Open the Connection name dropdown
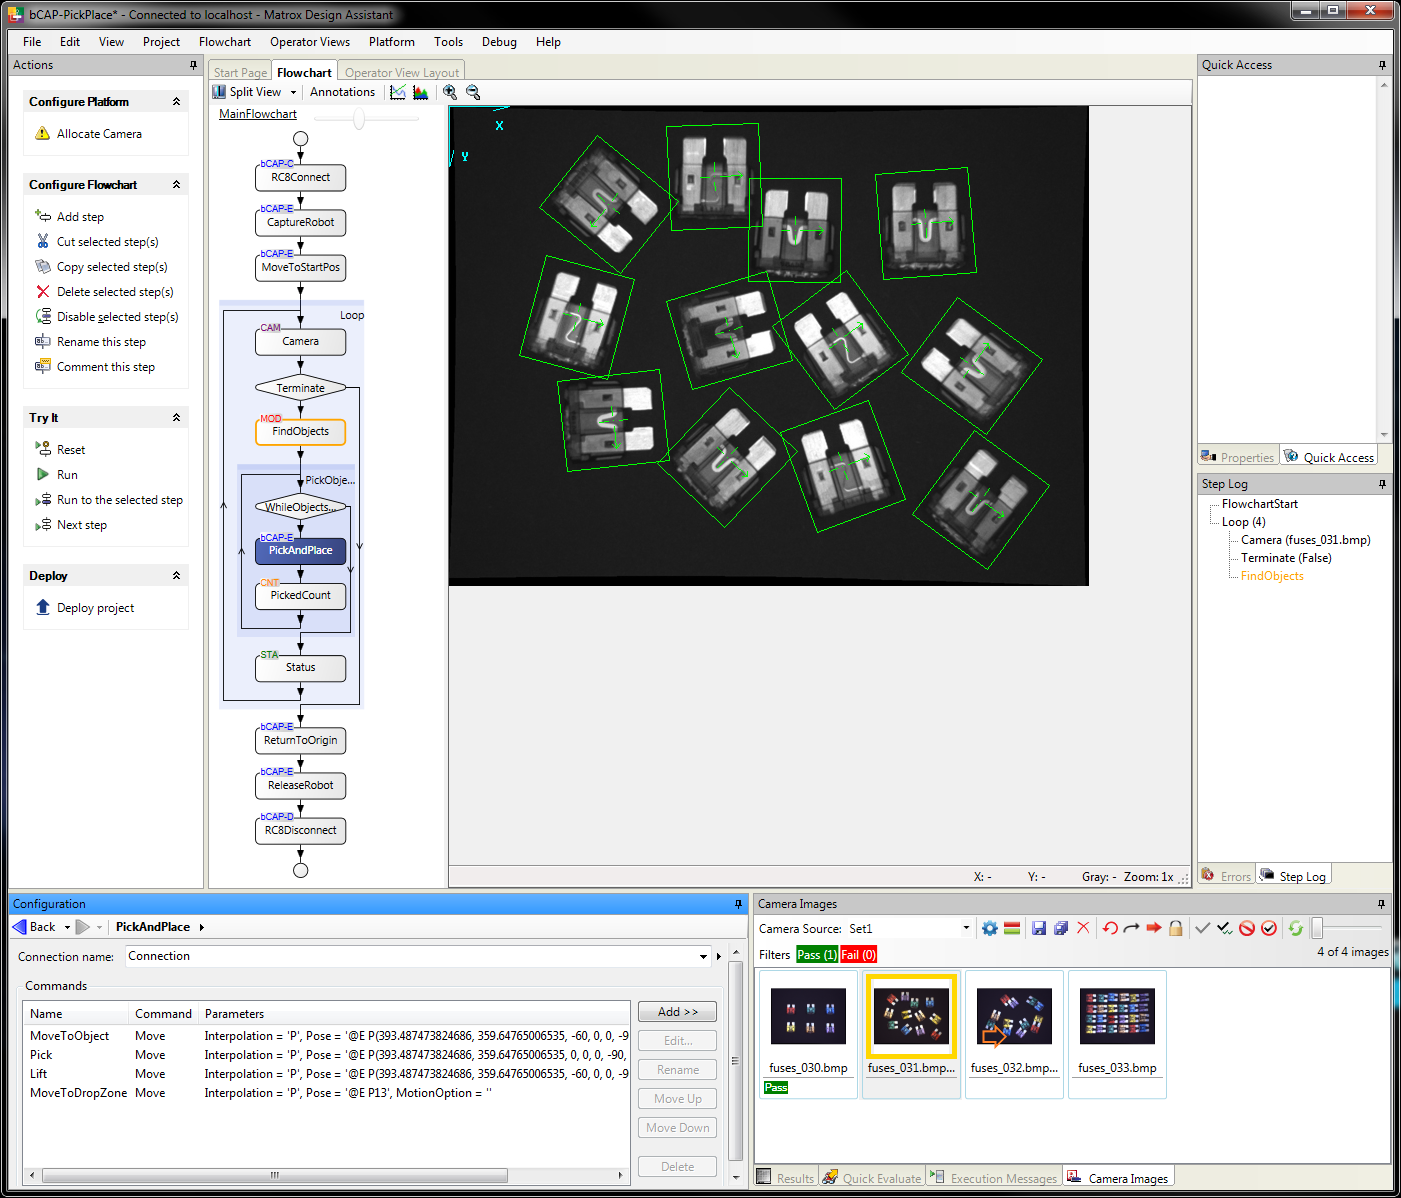 tap(704, 957)
